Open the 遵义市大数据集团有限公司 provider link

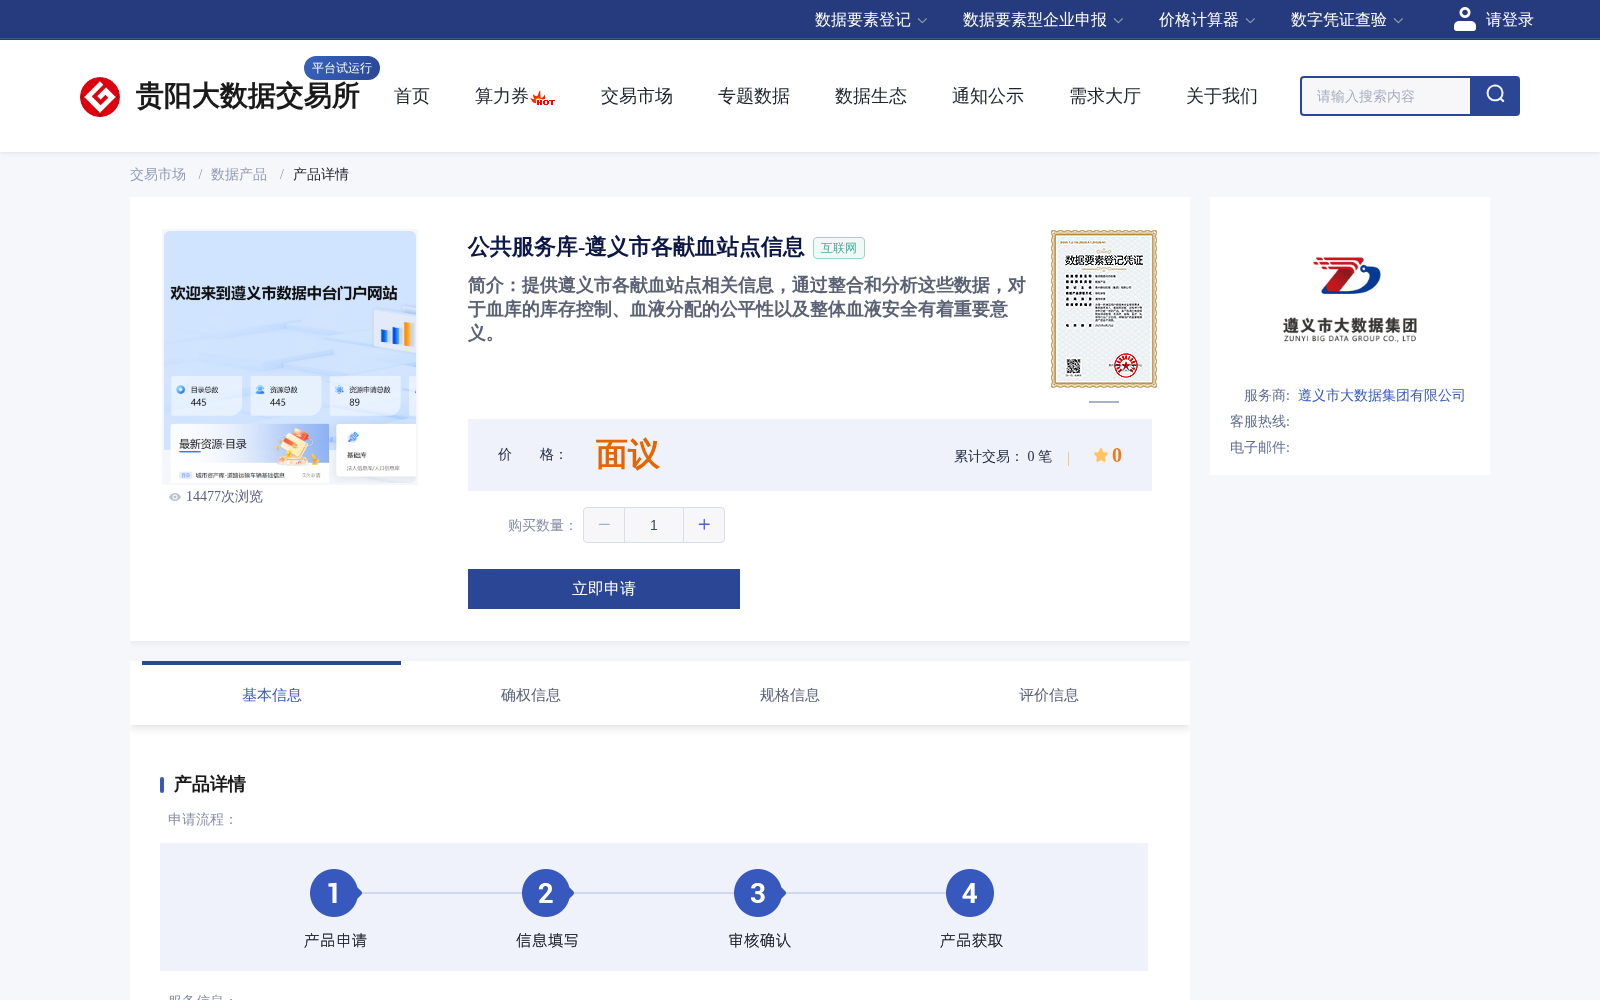click(x=1382, y=395)
